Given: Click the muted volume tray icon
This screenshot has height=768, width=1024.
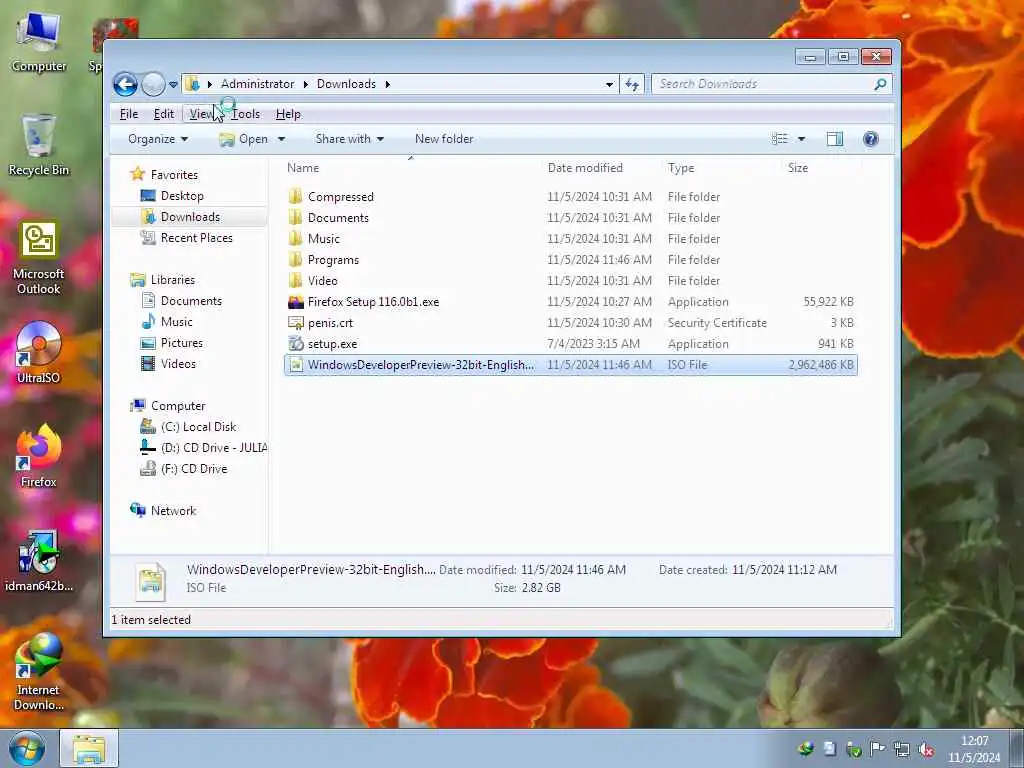Looking at the screenshot, I should coord(925,750).
